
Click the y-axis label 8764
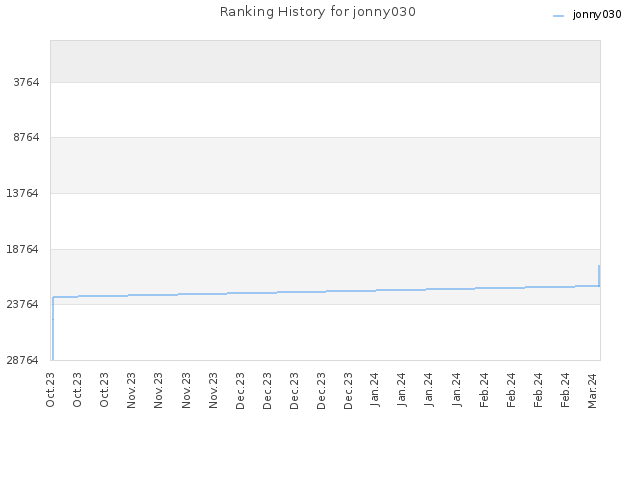coord(27,137)
